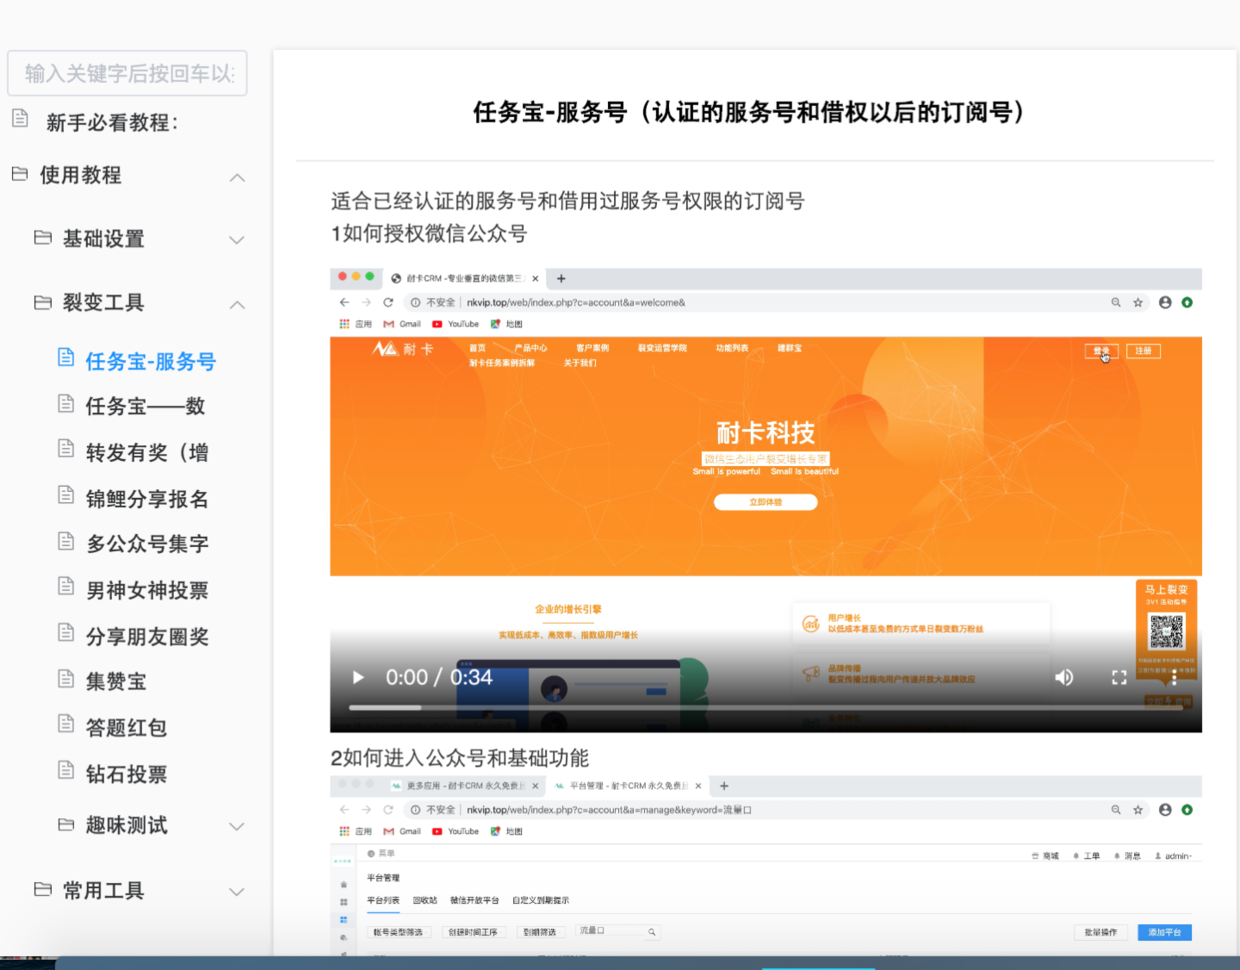Click the 基础设置 folder icon

tap(43, 238)
